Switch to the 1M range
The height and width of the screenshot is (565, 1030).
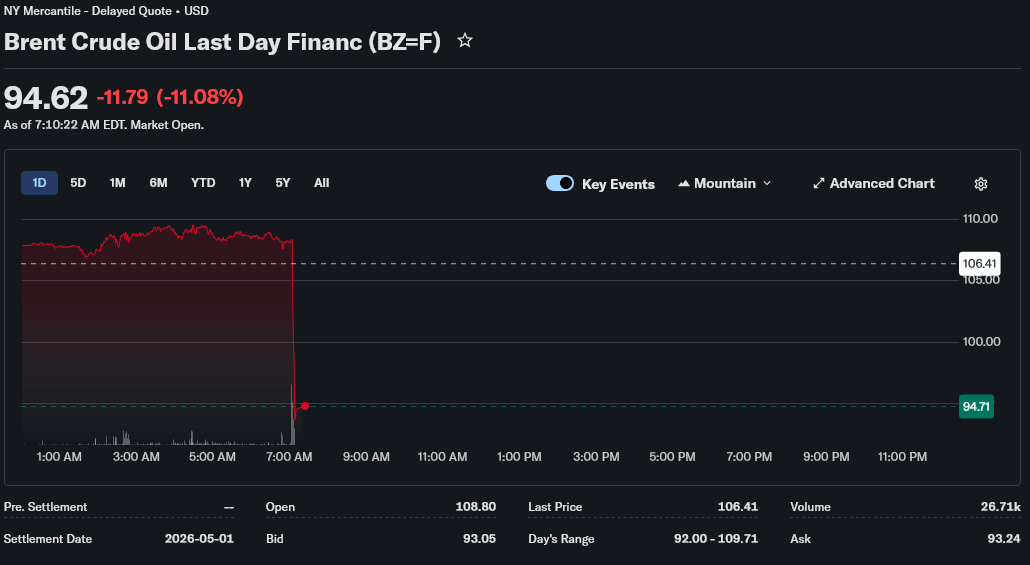(x=118, y=183)
